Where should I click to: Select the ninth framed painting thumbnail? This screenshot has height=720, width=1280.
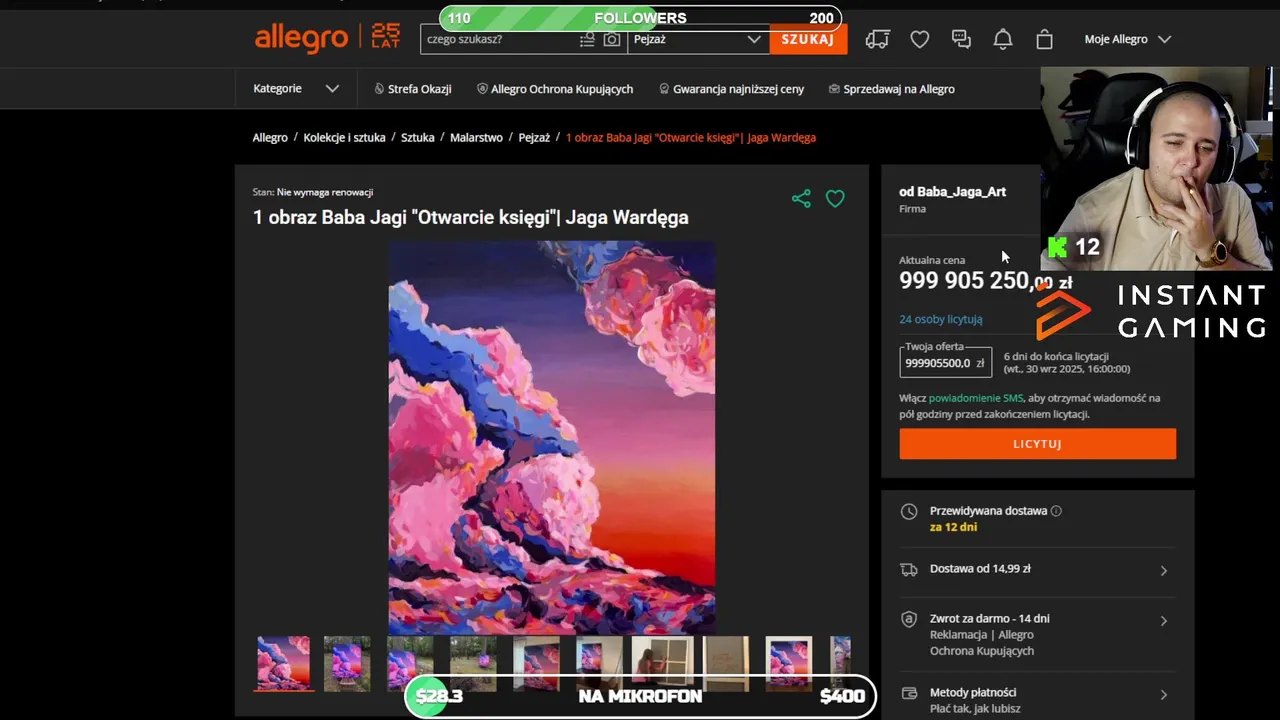pyautogui.click(x=789, y=663)
